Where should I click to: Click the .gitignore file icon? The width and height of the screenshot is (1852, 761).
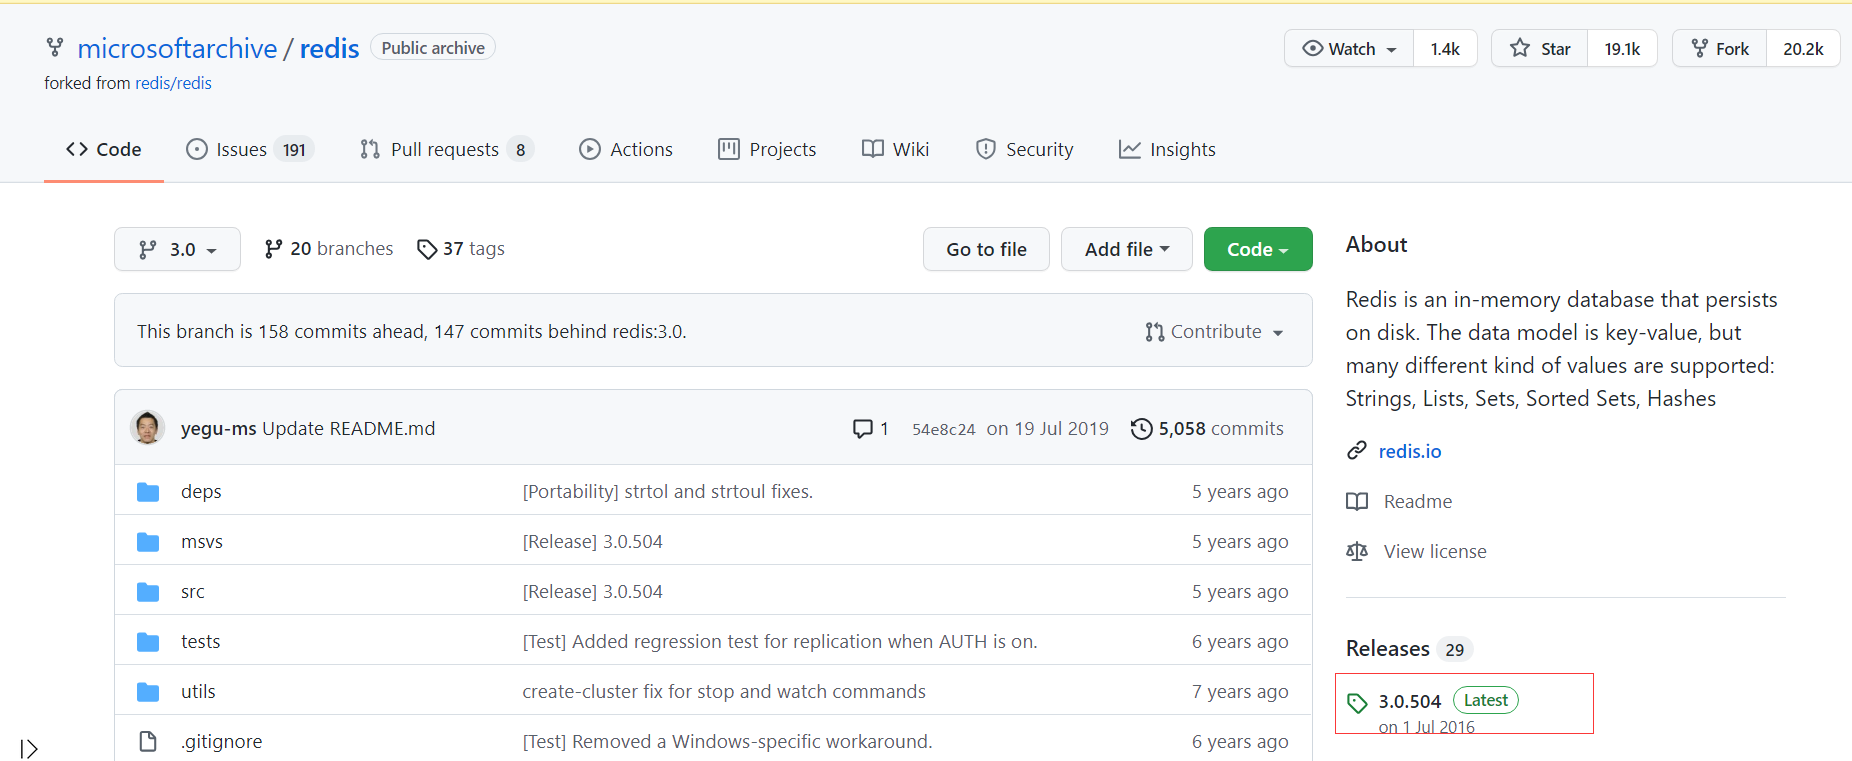(x=148, y=741)
